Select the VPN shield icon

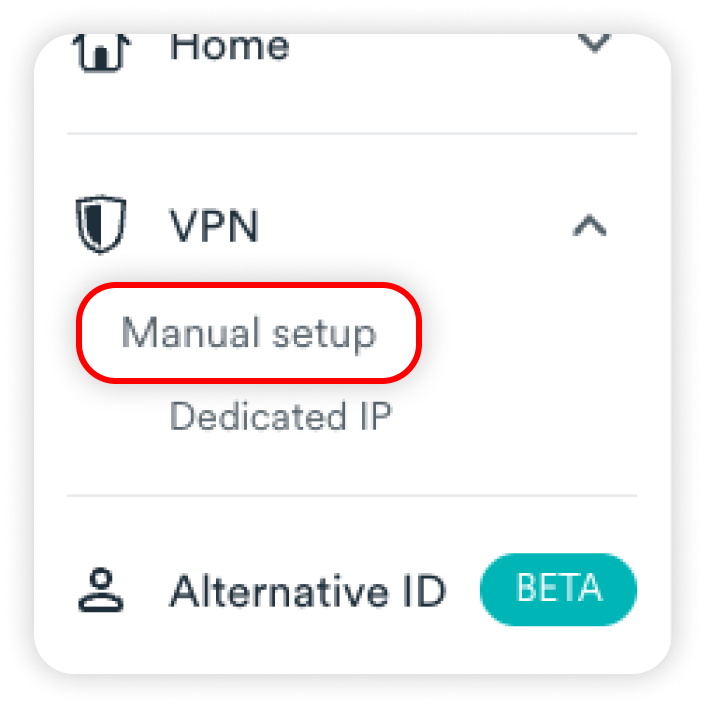pos(101,224)
